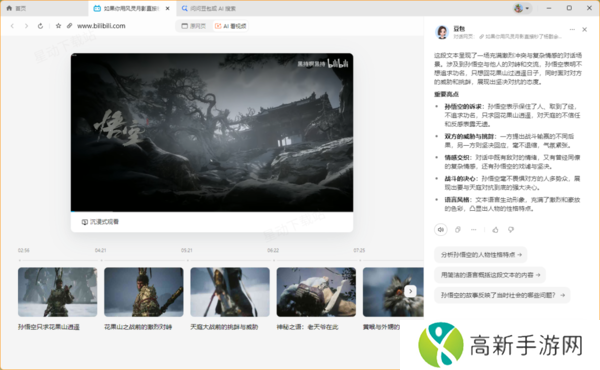Open thumbnail 花果山之战前的激烈对峙
The height and width of the screenshot is (370, 600).
pos(143,292)
